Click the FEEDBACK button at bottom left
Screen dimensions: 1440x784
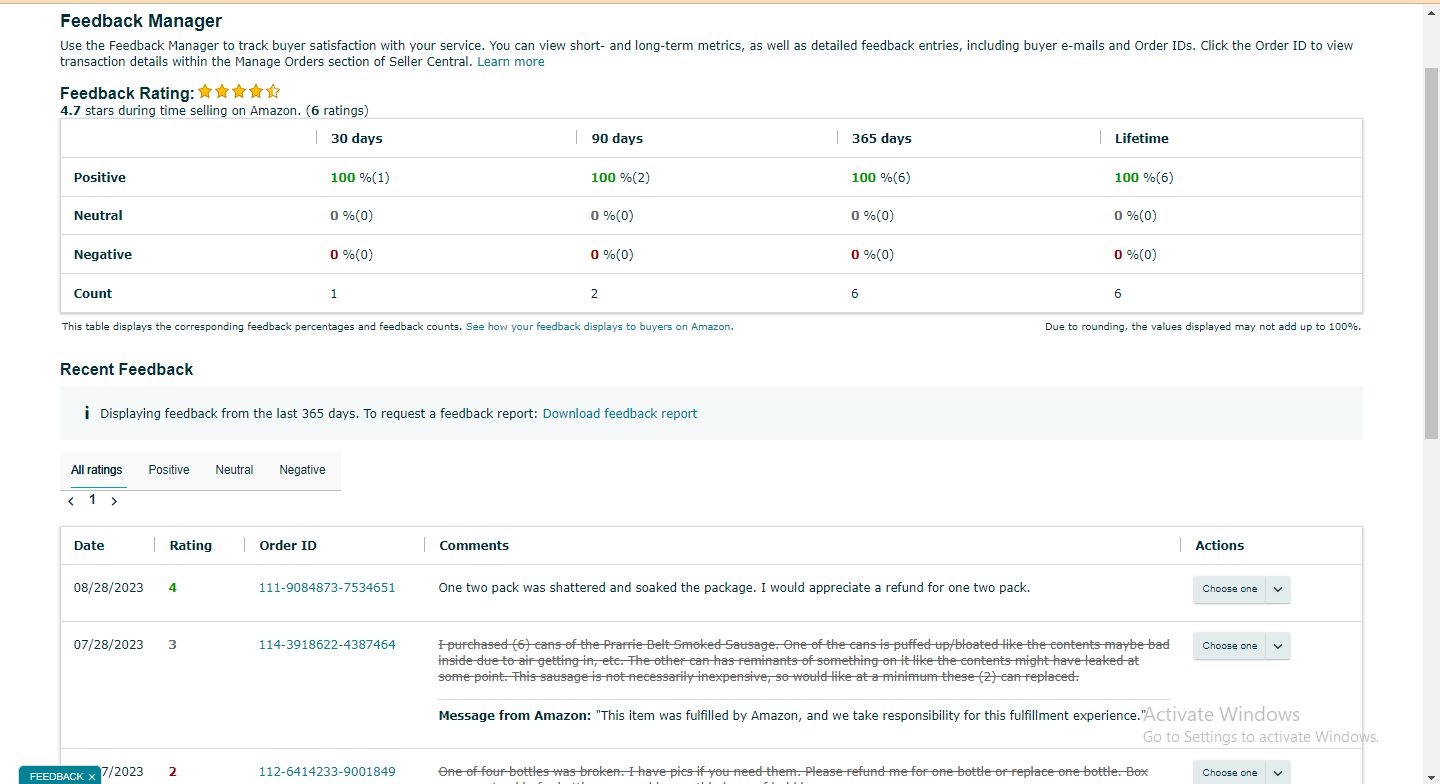click(56, 776)
